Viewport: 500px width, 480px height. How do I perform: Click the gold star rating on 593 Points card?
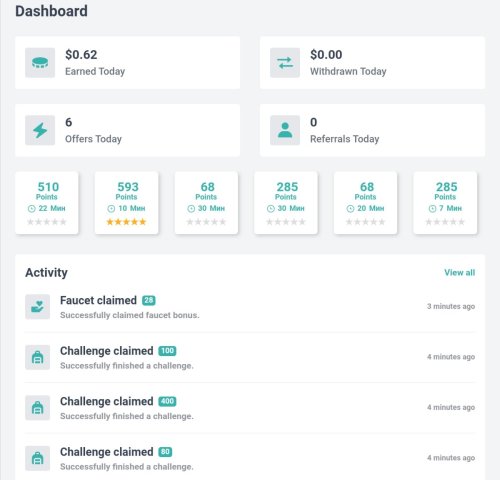pos(126,222)
